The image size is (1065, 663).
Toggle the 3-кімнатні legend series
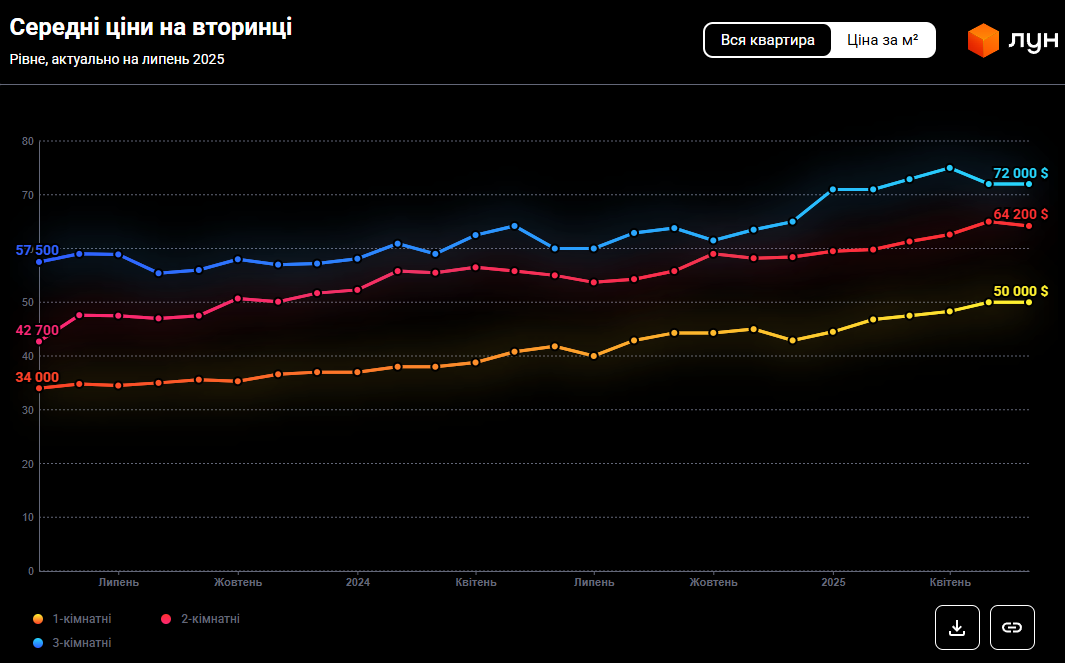coord(82,643)
